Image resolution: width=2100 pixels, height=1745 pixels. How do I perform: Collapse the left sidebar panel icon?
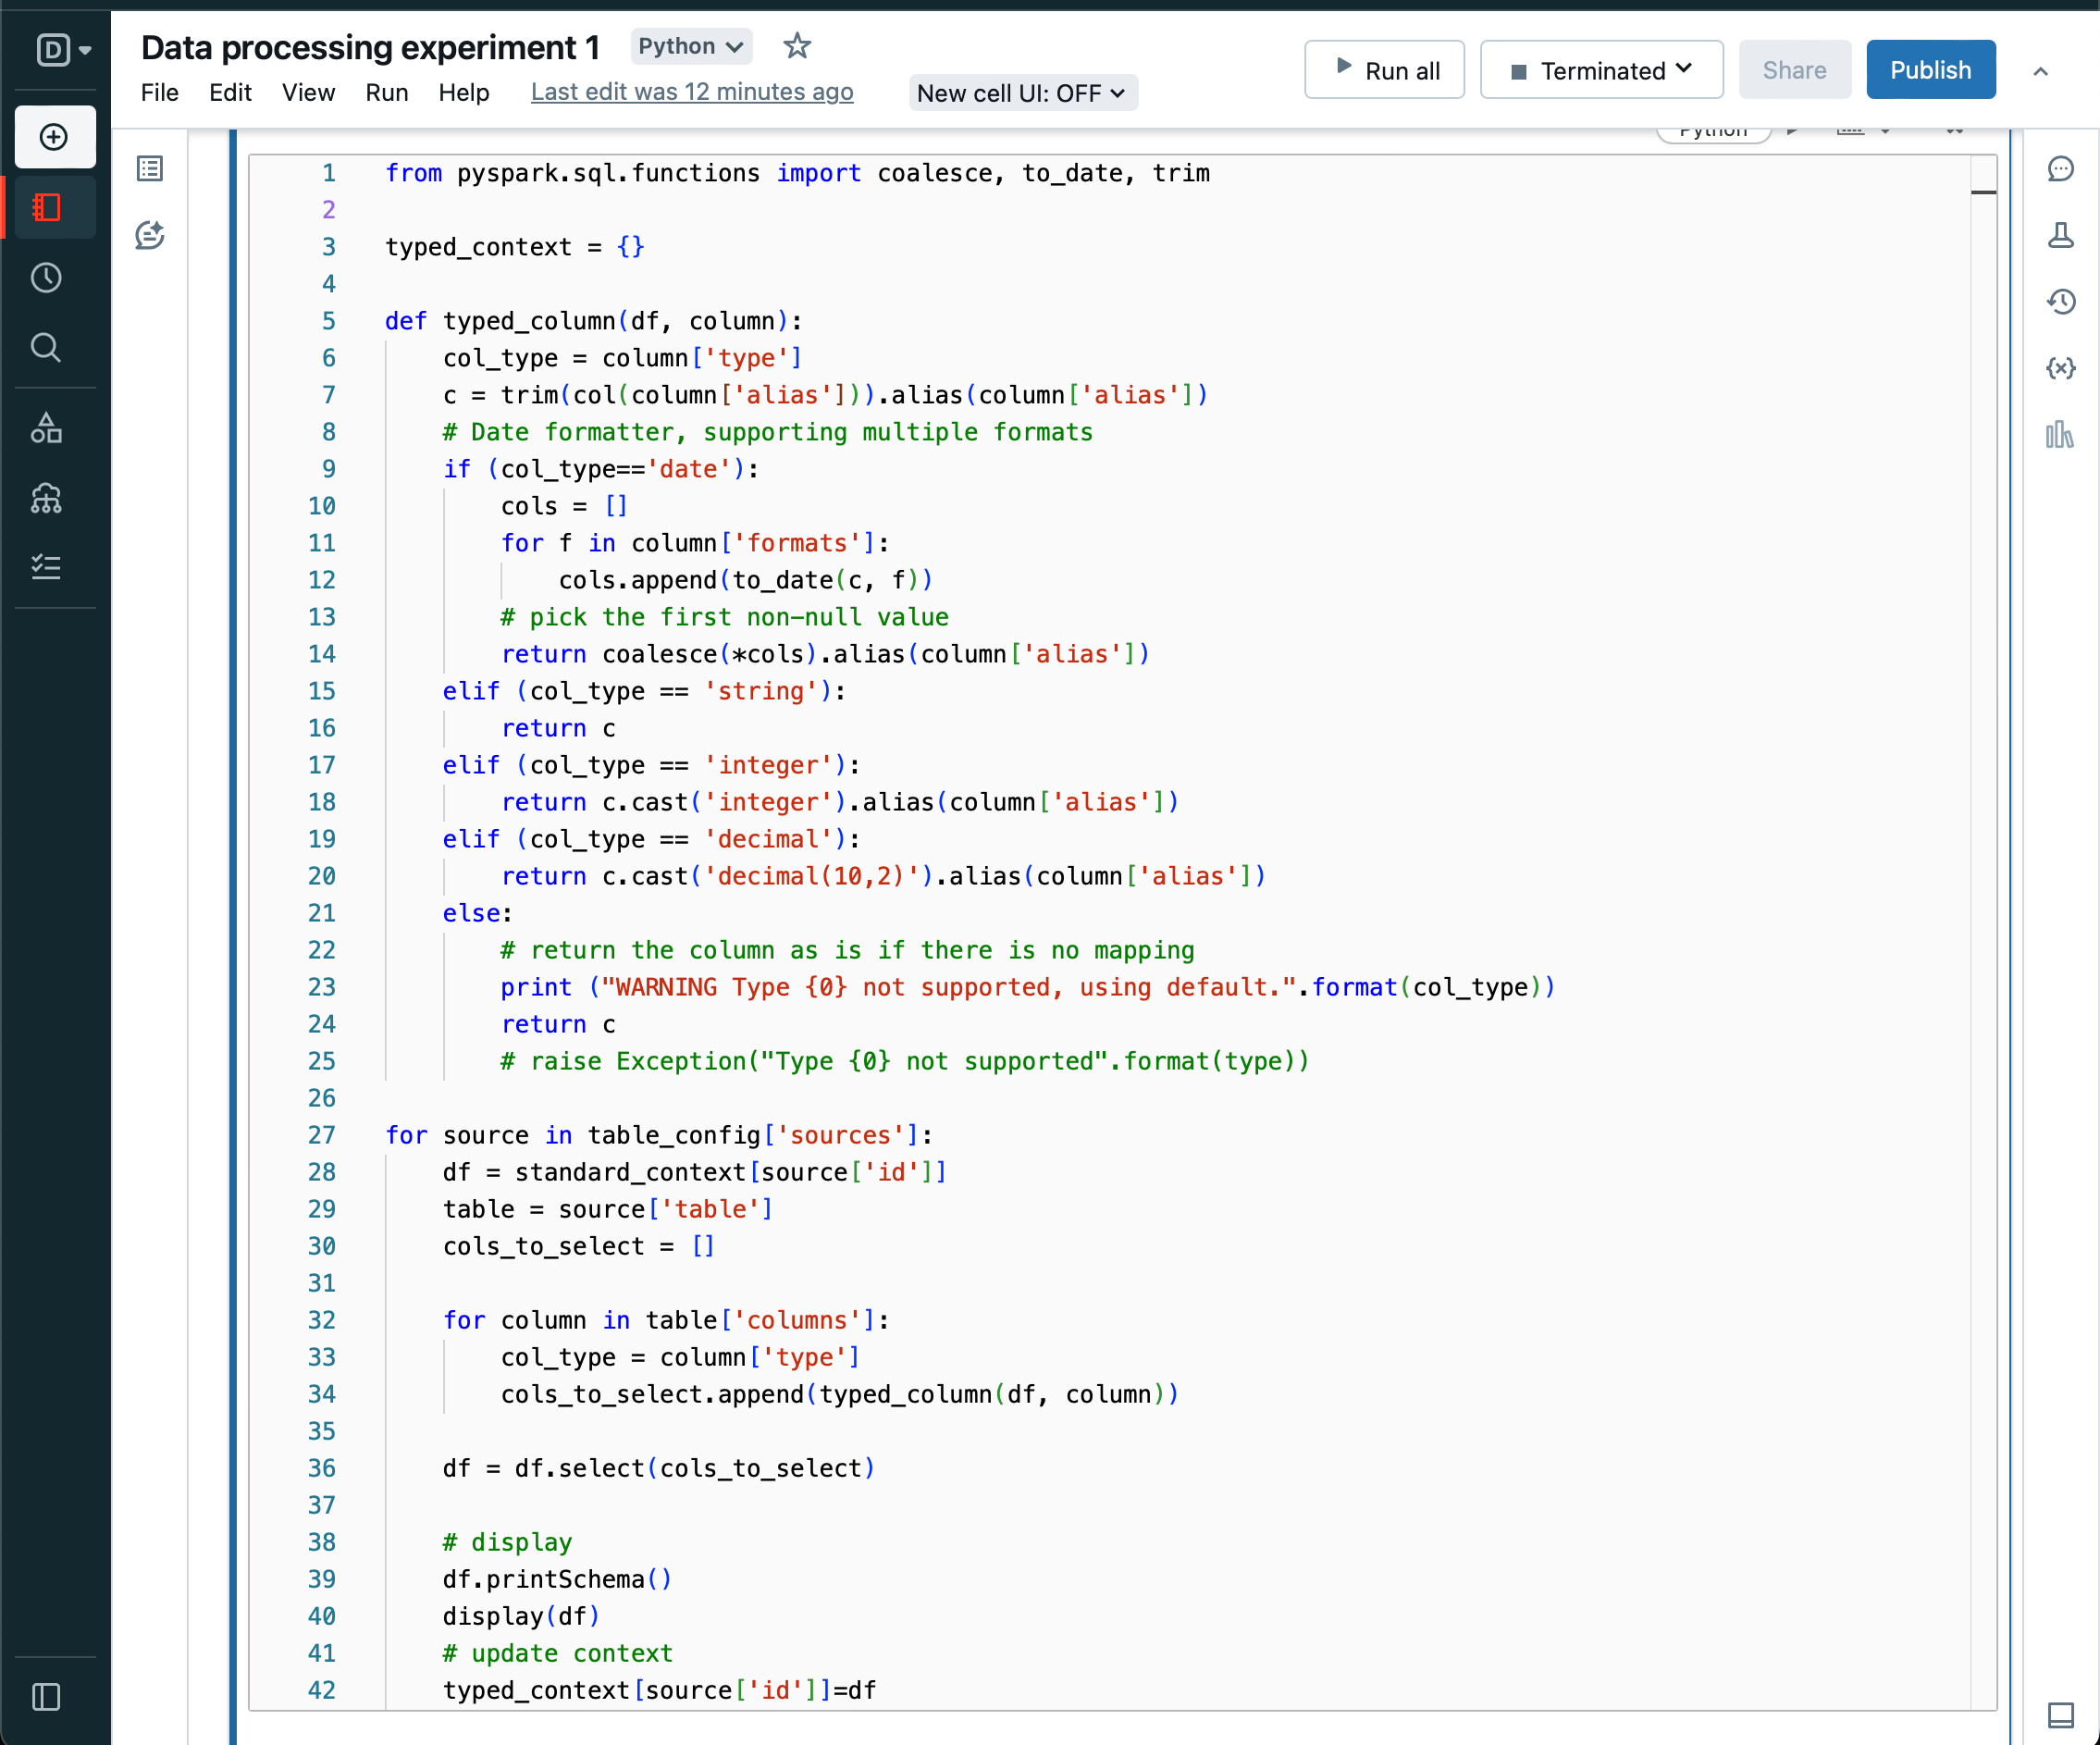(x=46, y=1697)
